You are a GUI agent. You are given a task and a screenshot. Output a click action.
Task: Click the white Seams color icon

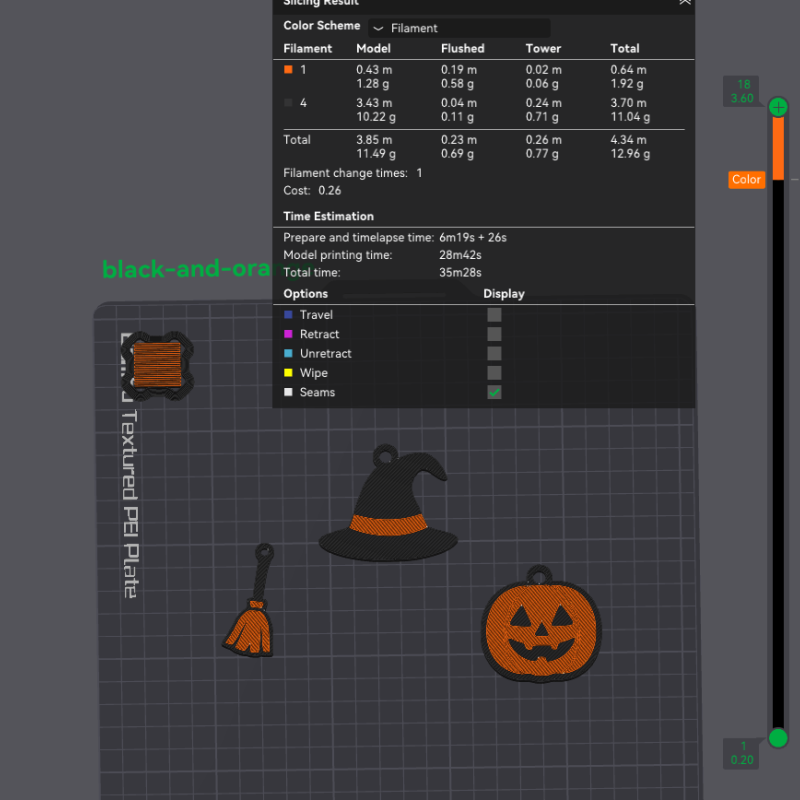coord(289,392)
